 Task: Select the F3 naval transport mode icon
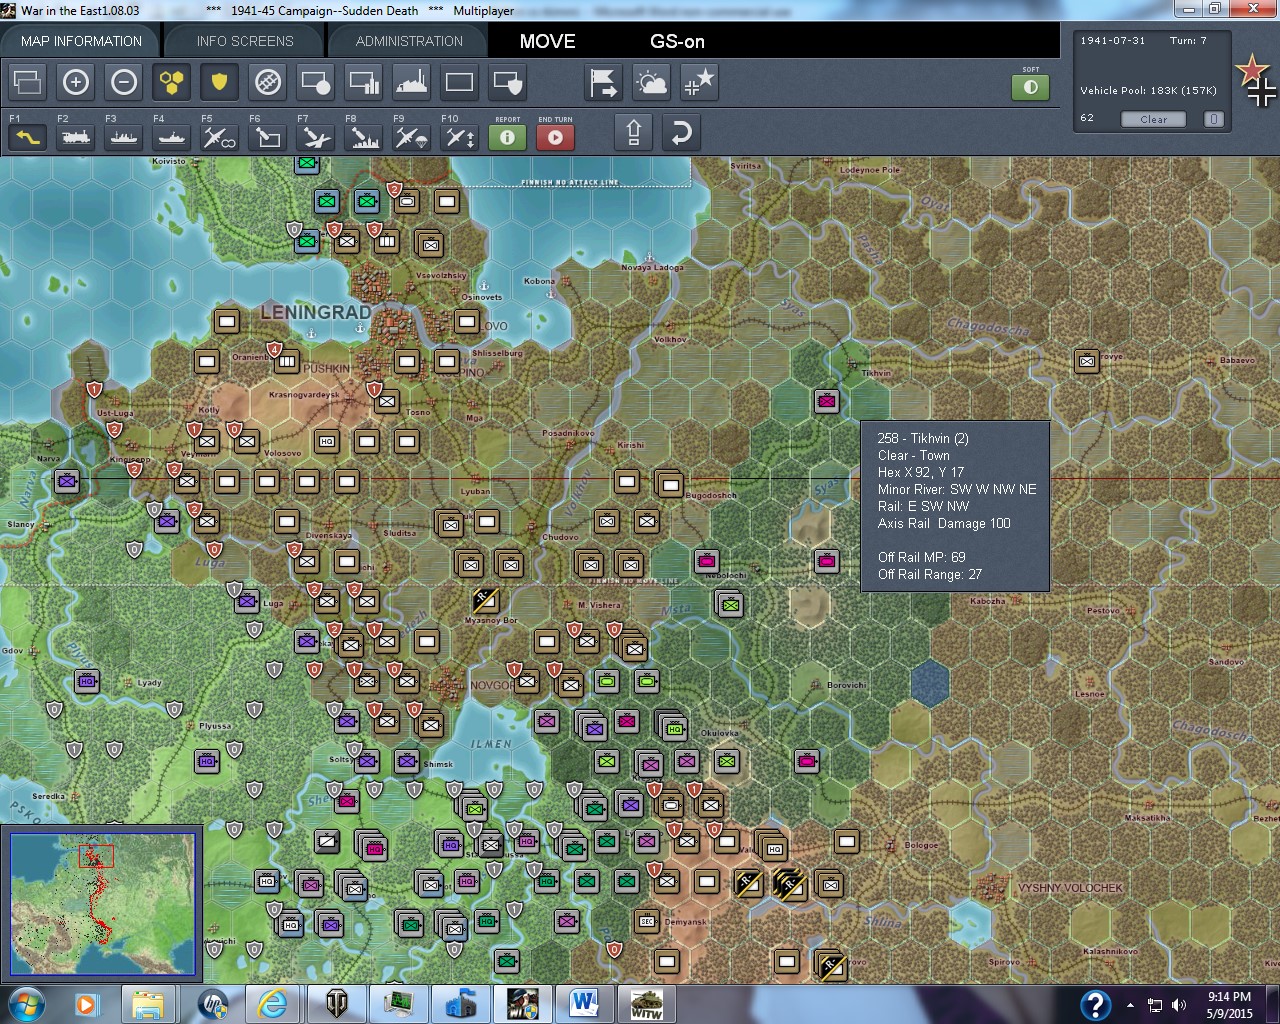pos(123,137)
